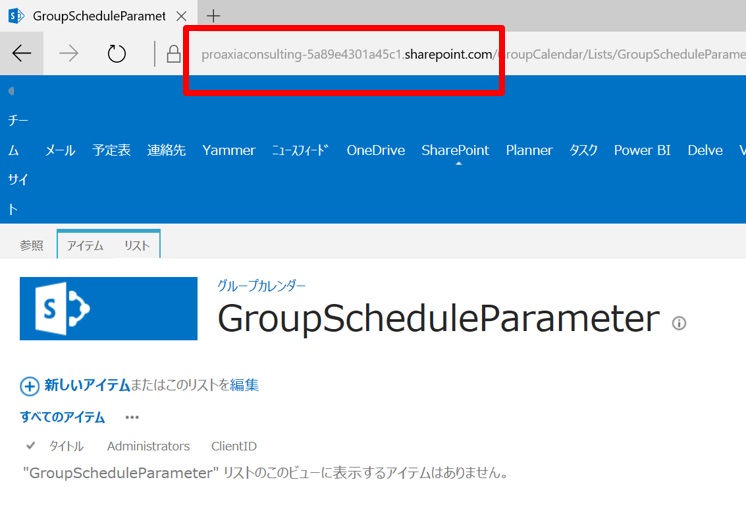Toggle the select-all checkmark column header
Screen dimensions: 746x521
coord(30,446)
